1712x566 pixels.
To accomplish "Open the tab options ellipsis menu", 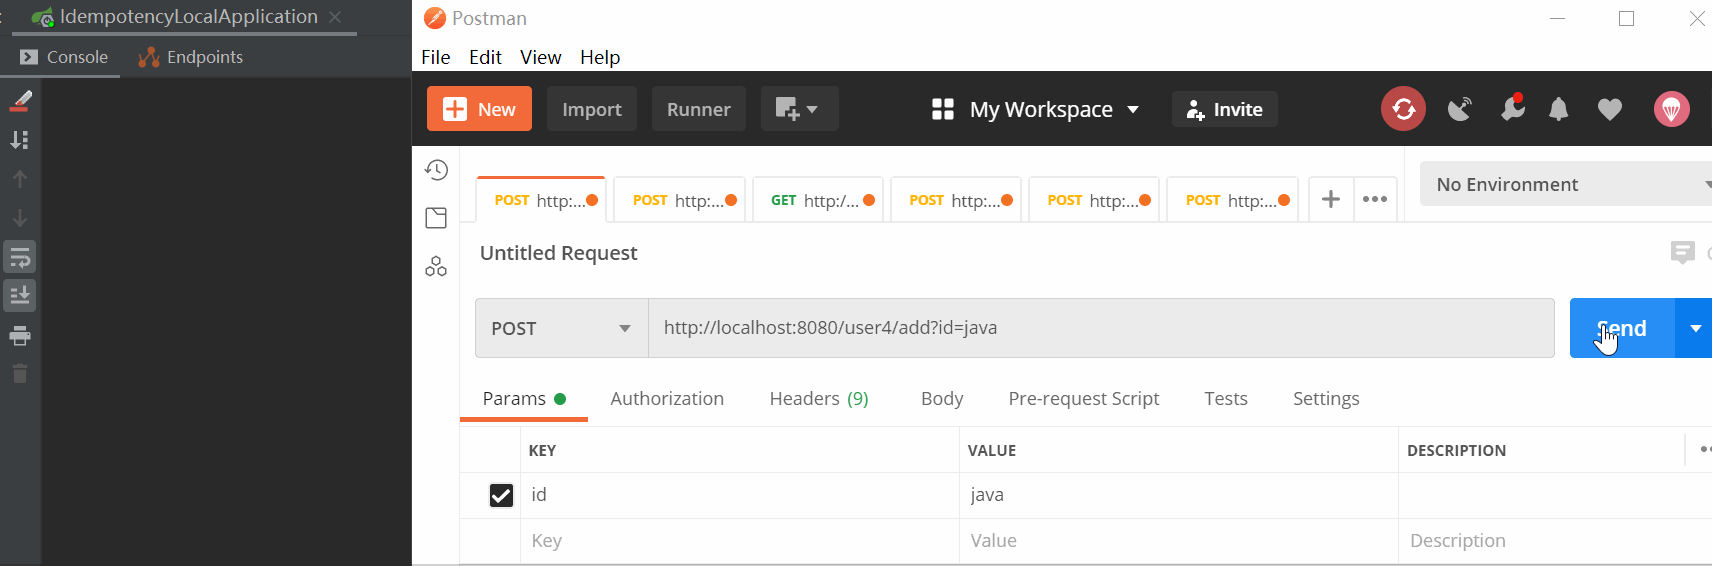I will (1375, 199).
